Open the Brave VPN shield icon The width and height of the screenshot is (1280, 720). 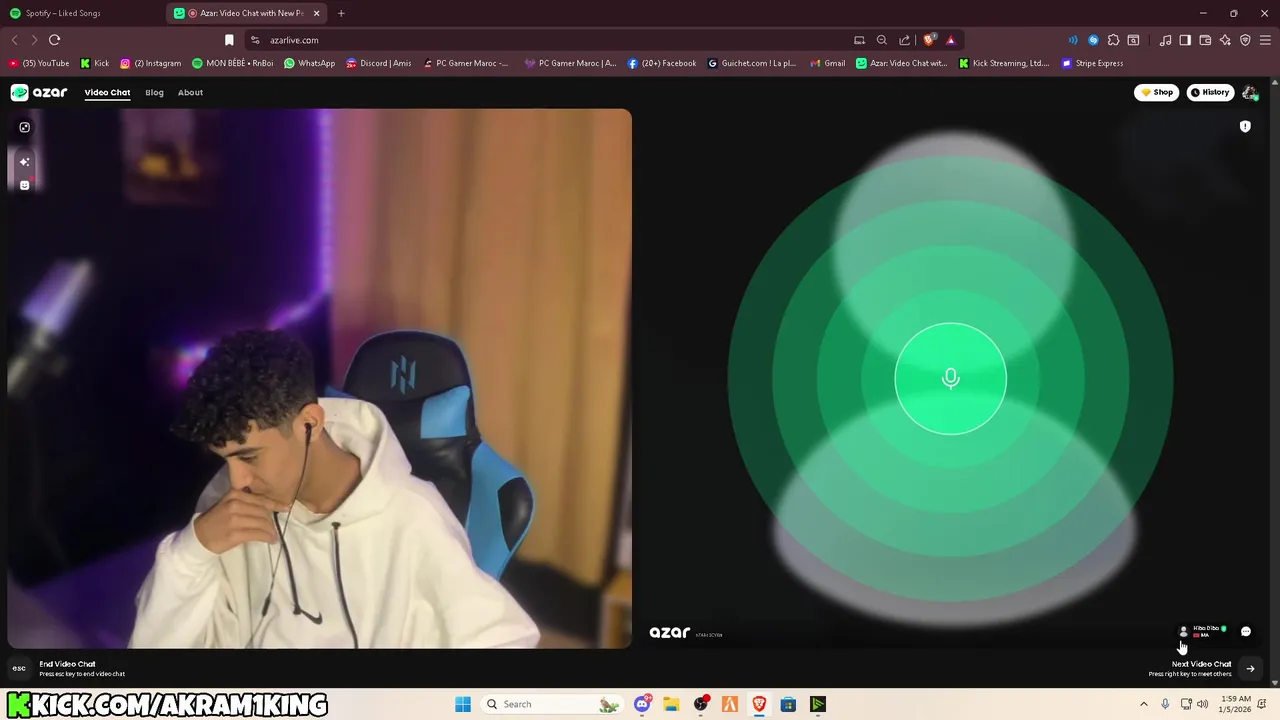pyautogui.click(x=1245, y=40)
